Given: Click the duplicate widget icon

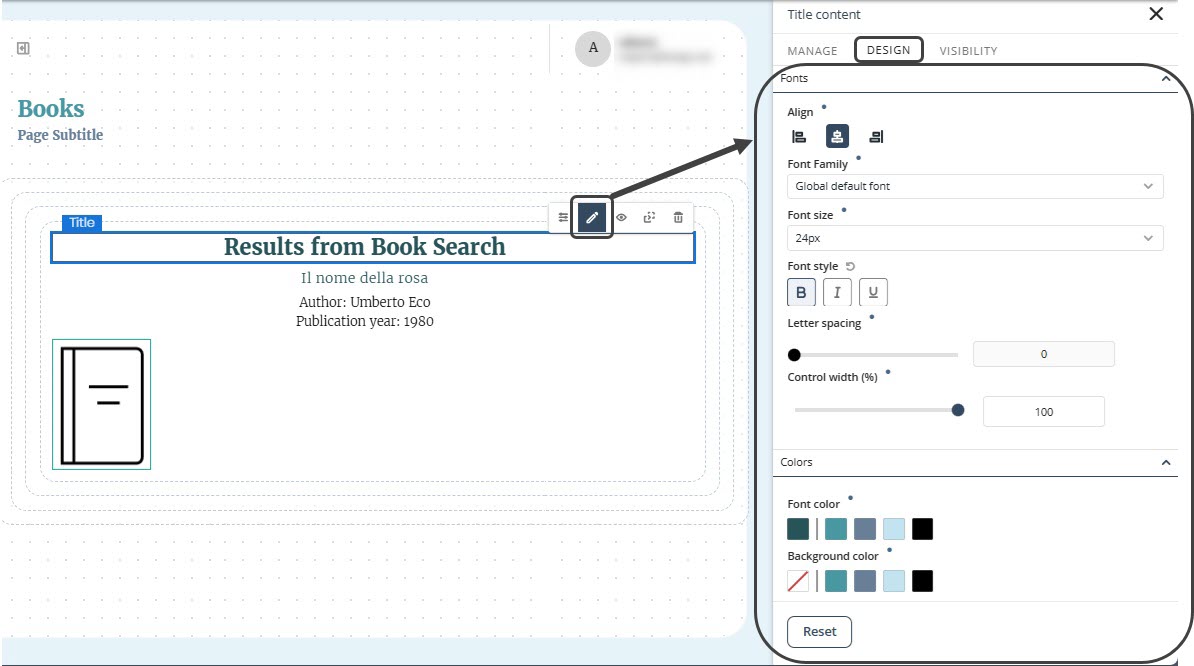Looking at the screenshot, I should pos(649,217).
